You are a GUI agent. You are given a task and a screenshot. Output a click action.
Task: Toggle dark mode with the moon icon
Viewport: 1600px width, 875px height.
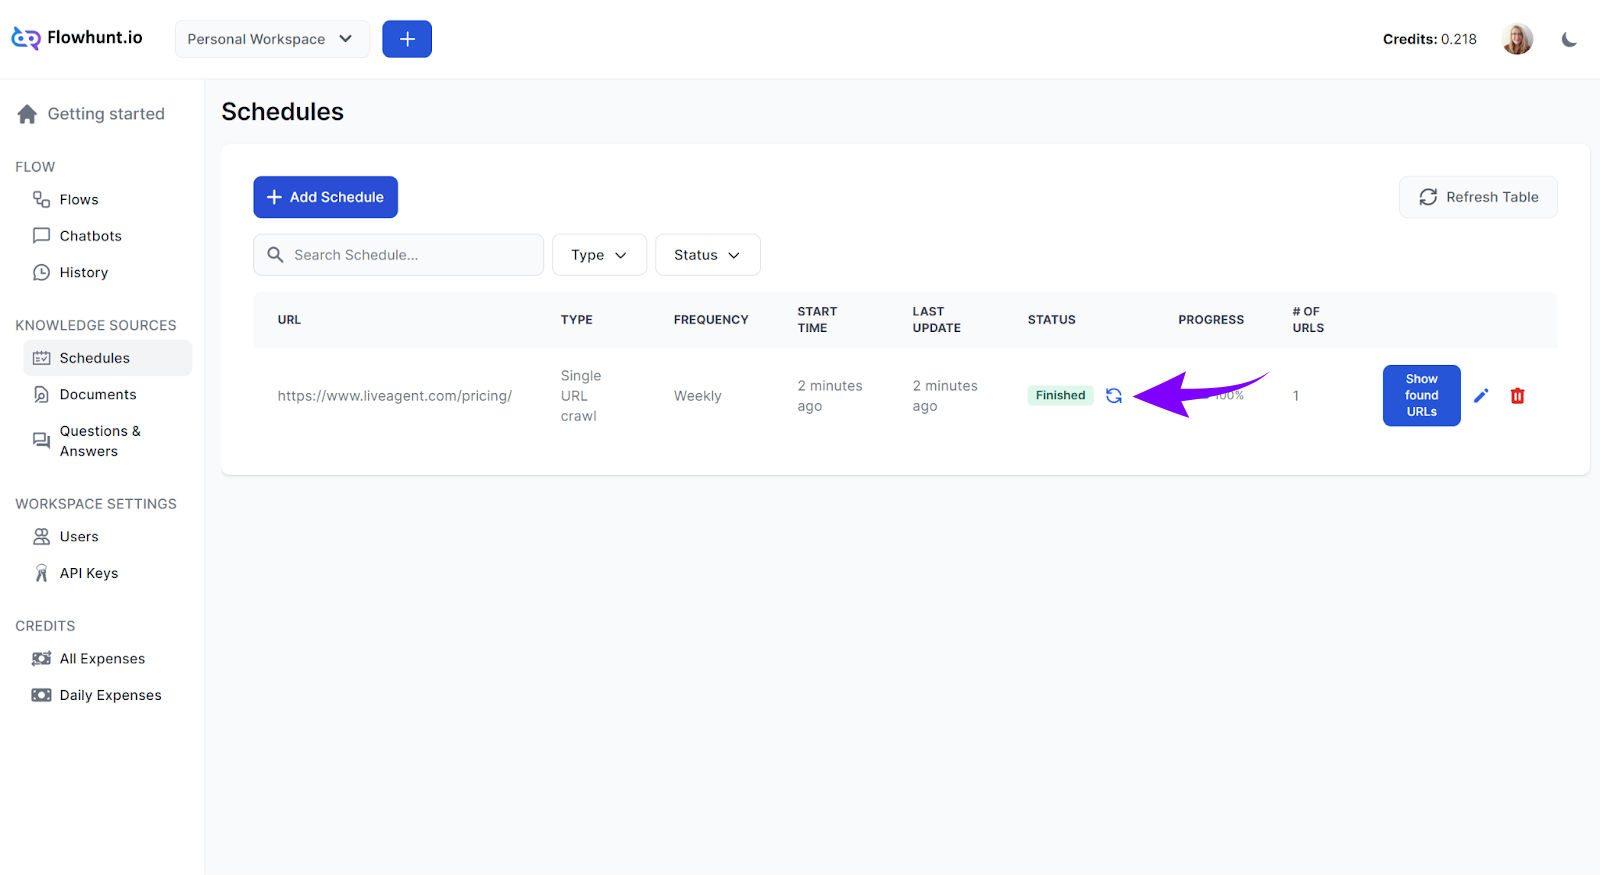click(1569, 39)
